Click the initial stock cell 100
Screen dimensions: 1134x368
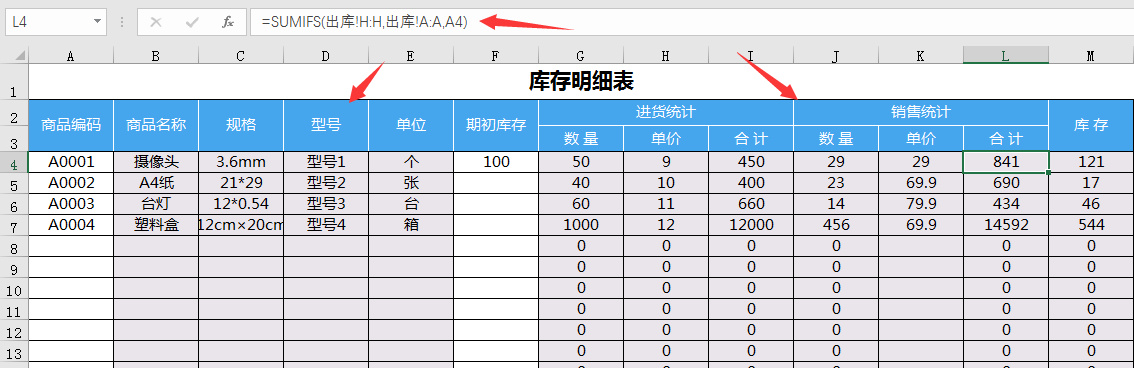pos(495,162)
